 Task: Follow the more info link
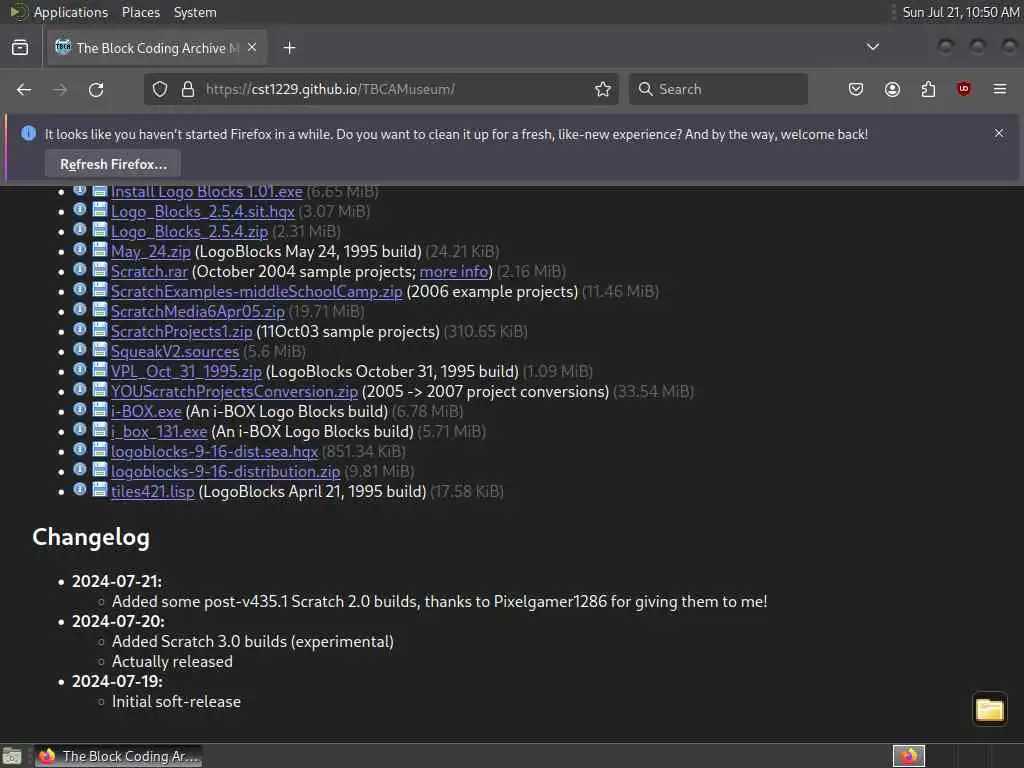point(454,272)
